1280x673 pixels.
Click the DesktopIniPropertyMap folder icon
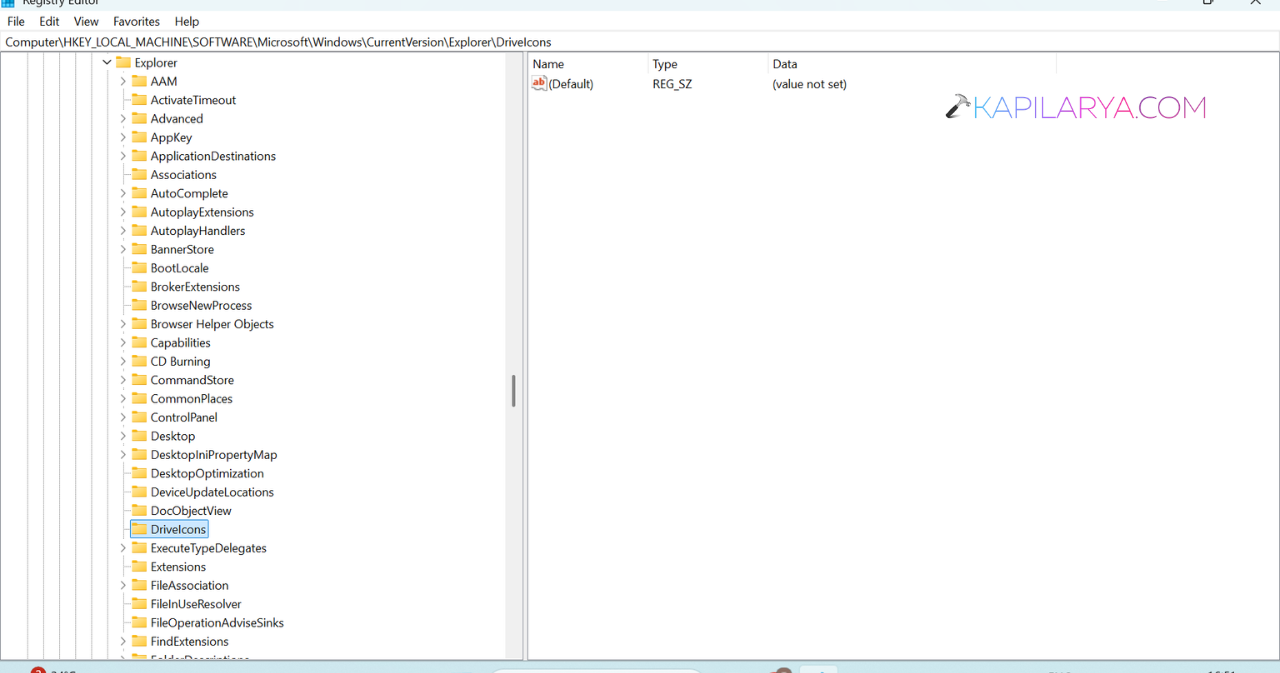click(x=140, y=455)
